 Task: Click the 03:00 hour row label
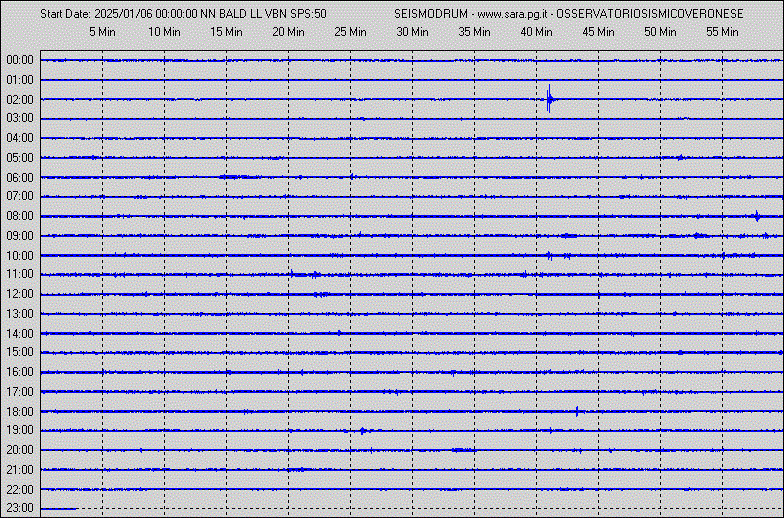coord(20,118)
